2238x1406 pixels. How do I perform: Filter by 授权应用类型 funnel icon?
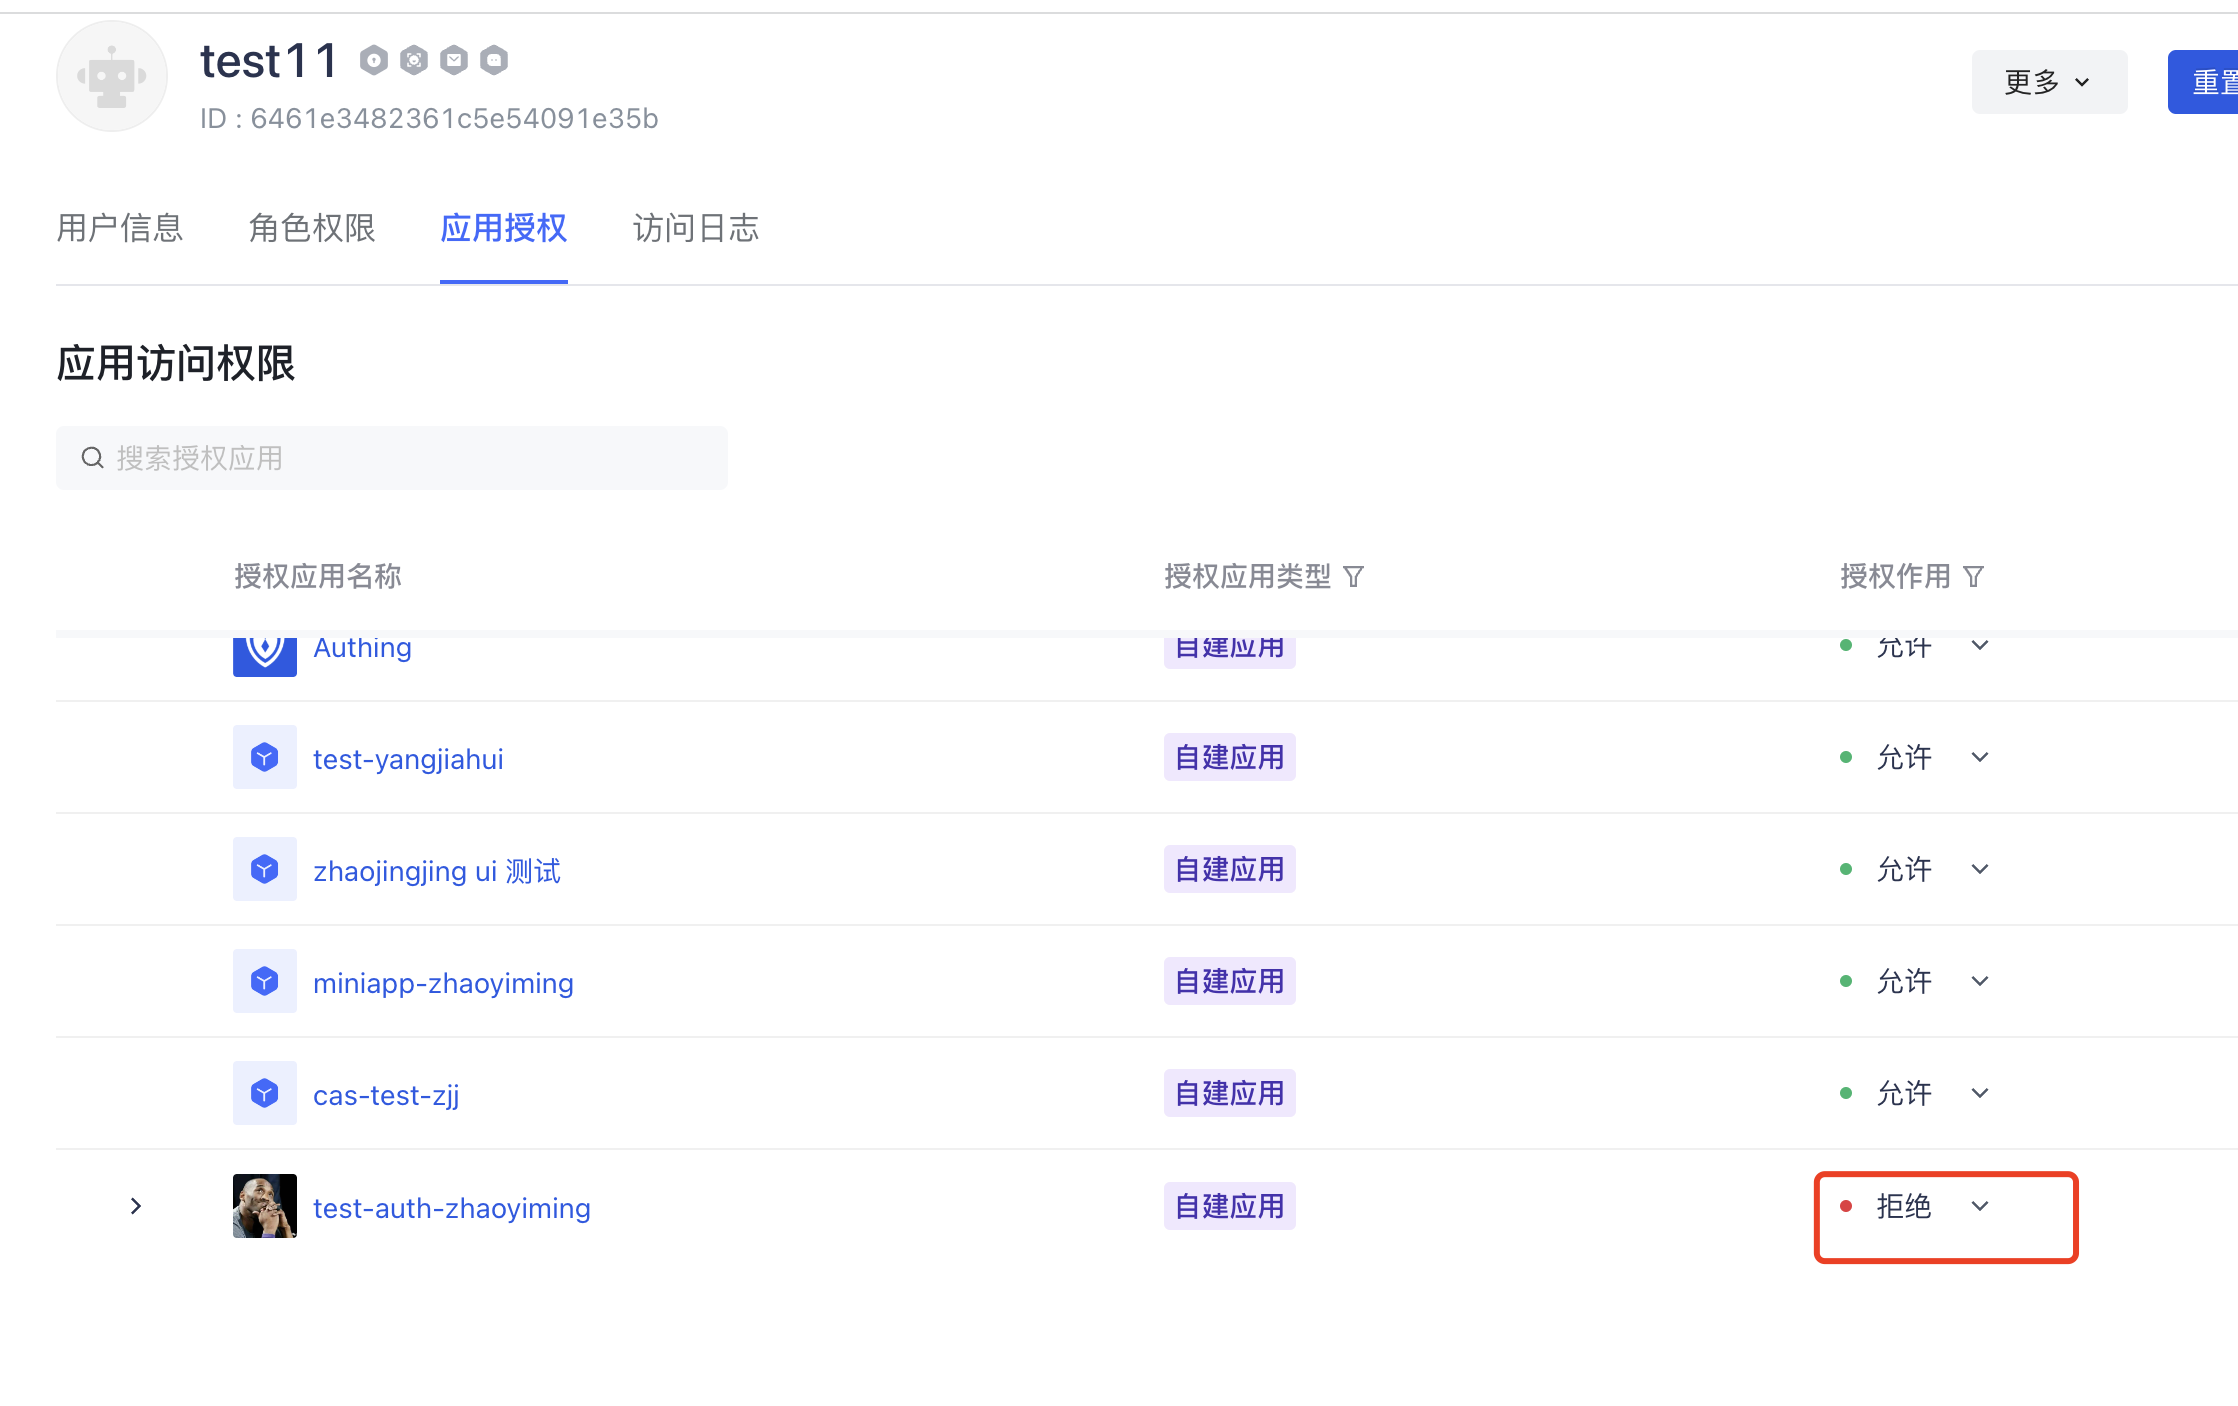pyautogui.click(x=1353, y=577)
